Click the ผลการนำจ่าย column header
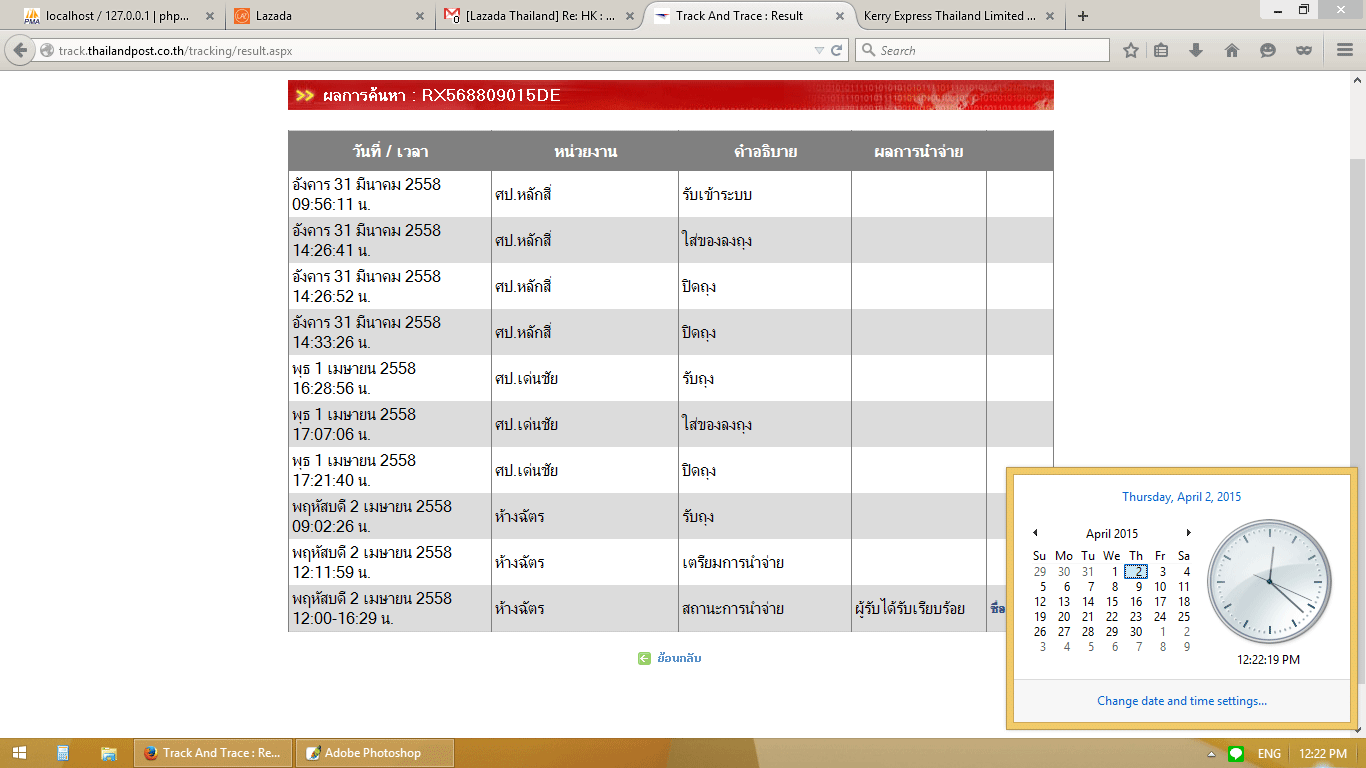 pyautogui.click(x=919, y=151)
